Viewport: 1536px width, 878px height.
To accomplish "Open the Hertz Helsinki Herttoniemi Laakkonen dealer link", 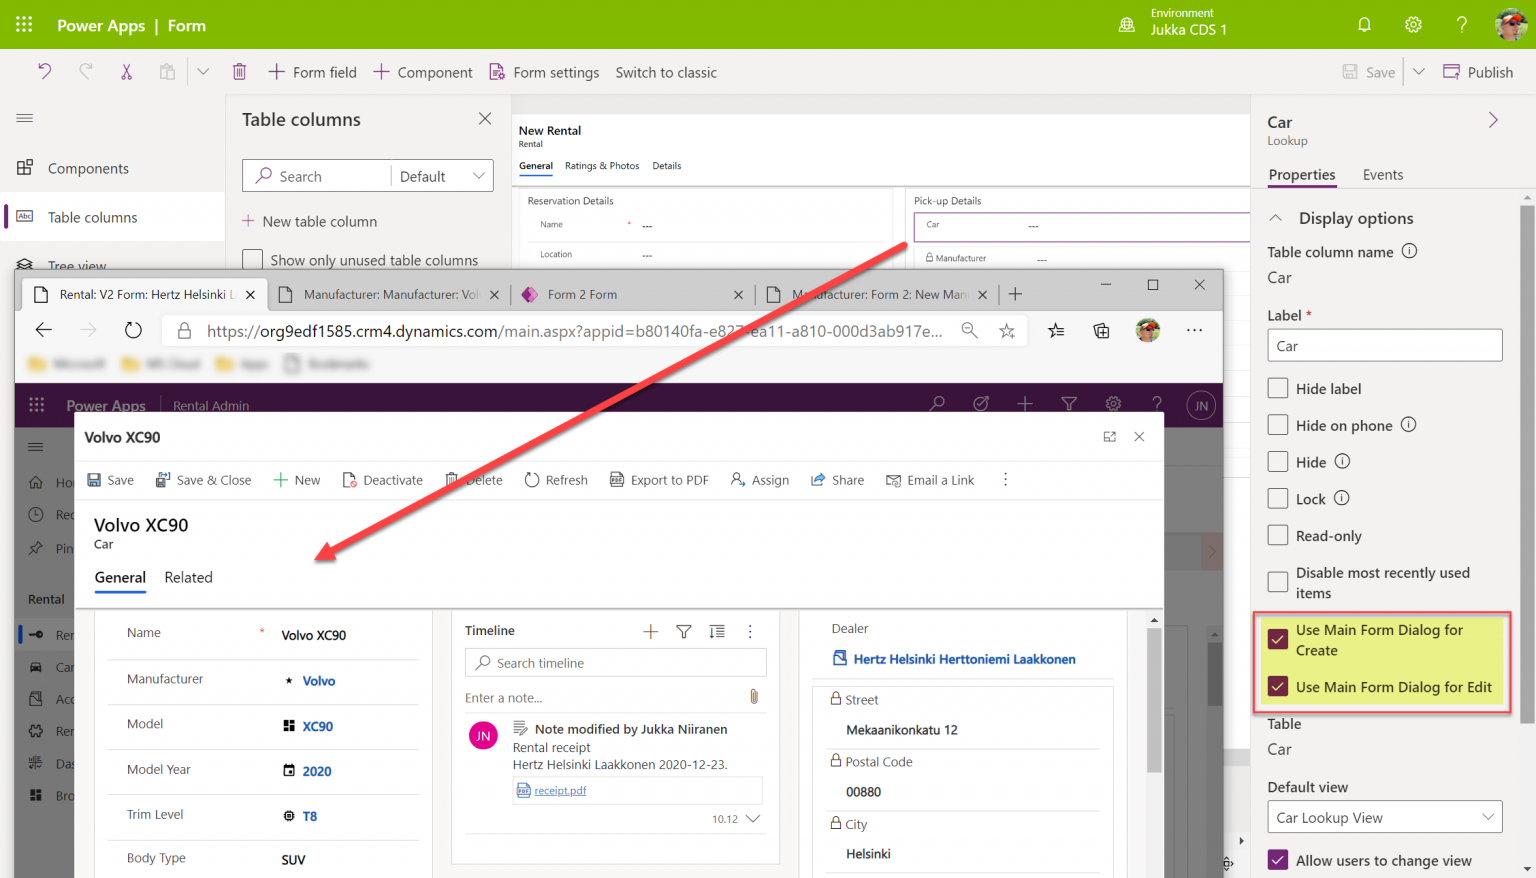I will (x=964, y=659).
